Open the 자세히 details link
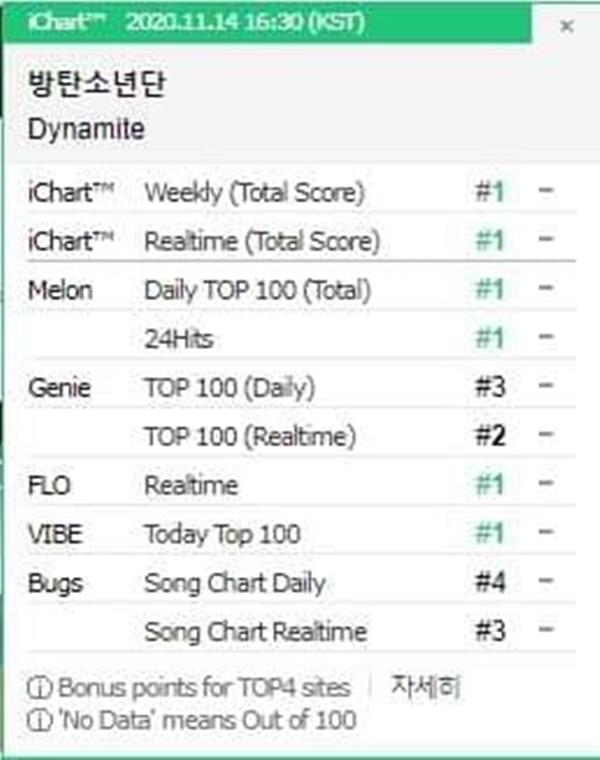This screenshot has height=760, width=600. point(425,687)
